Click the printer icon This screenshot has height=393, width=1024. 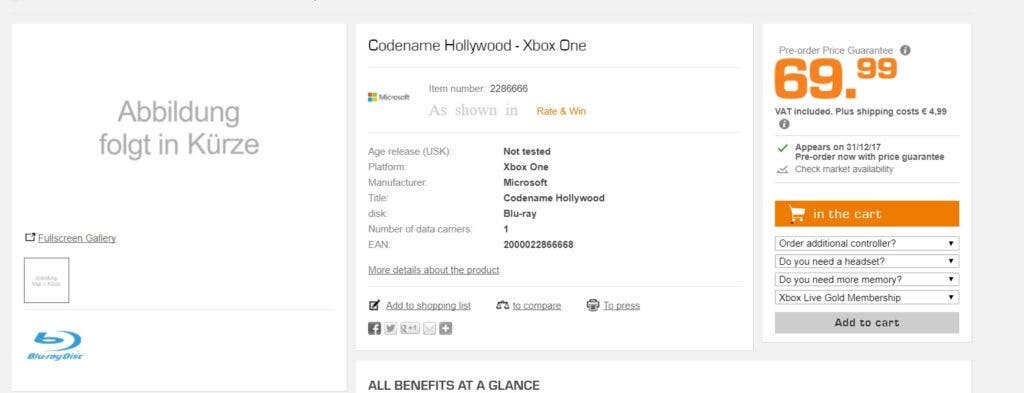pos(592,305)
